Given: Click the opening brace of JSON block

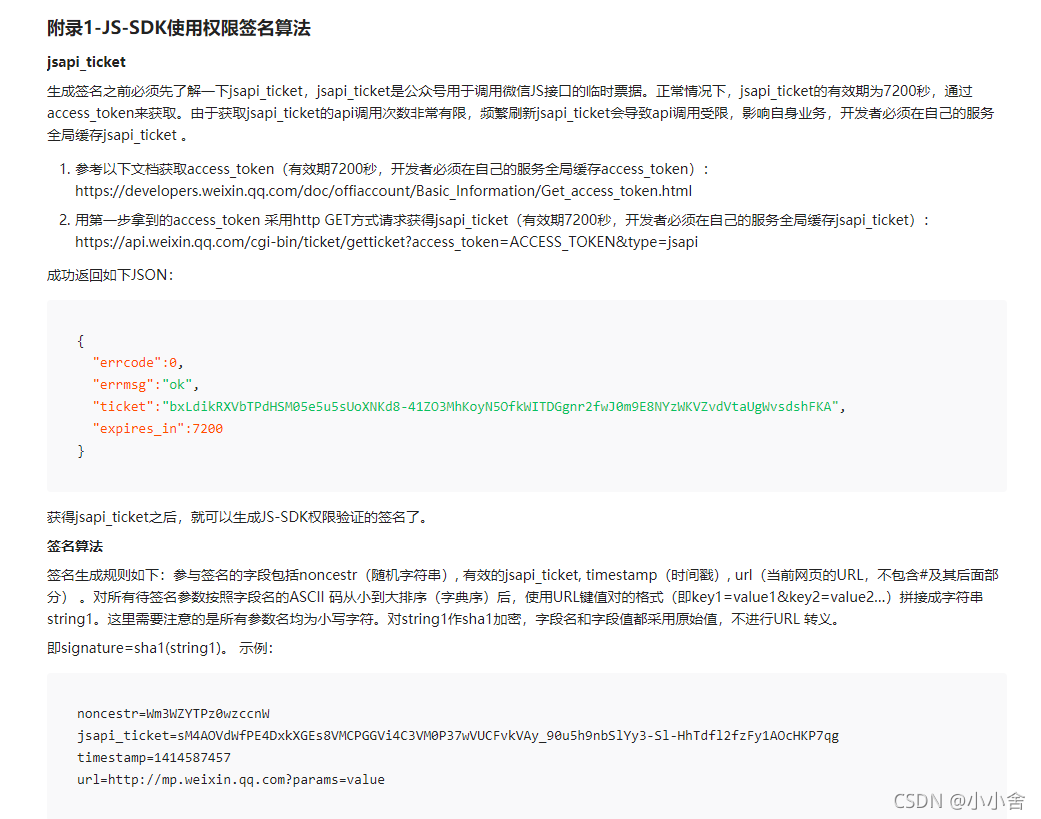Looking at the screenshot, I should click(81, 340).
